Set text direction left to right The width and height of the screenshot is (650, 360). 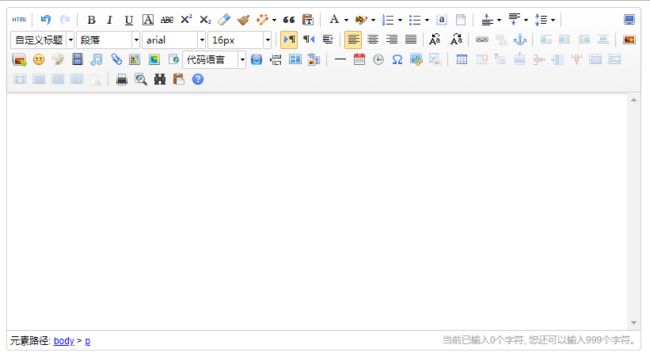click(289, 40)
